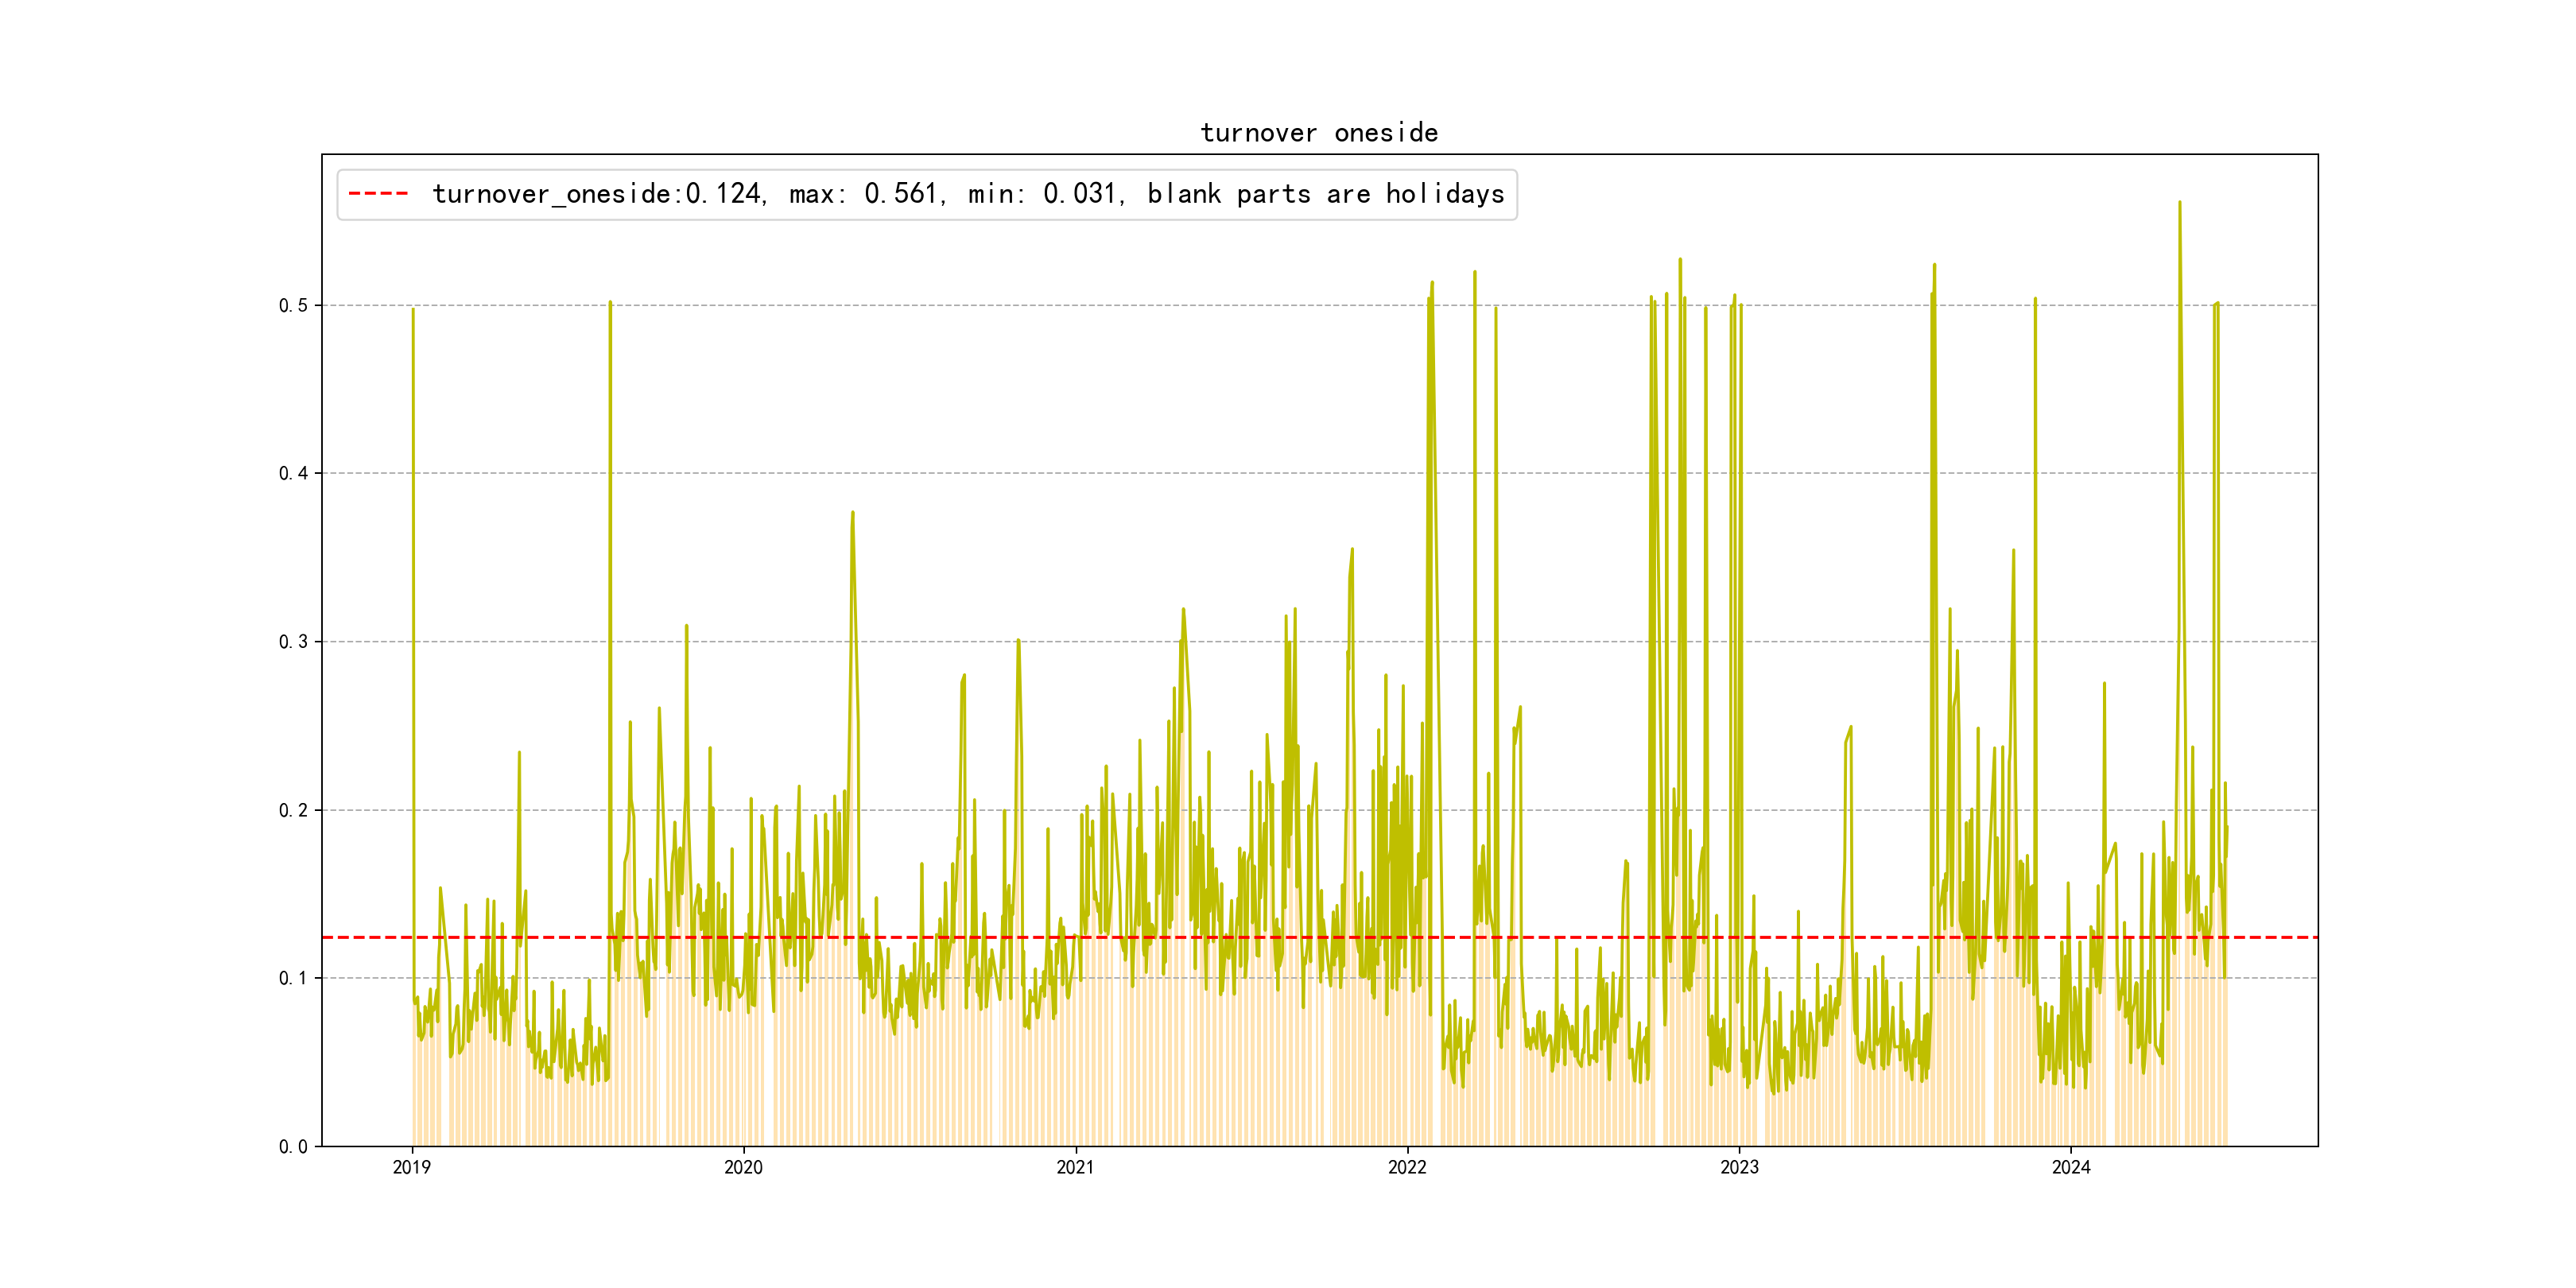Click the 0.1 y-axis tick label
This screenshot has width=2576, height=1288.
click(293, 978)
